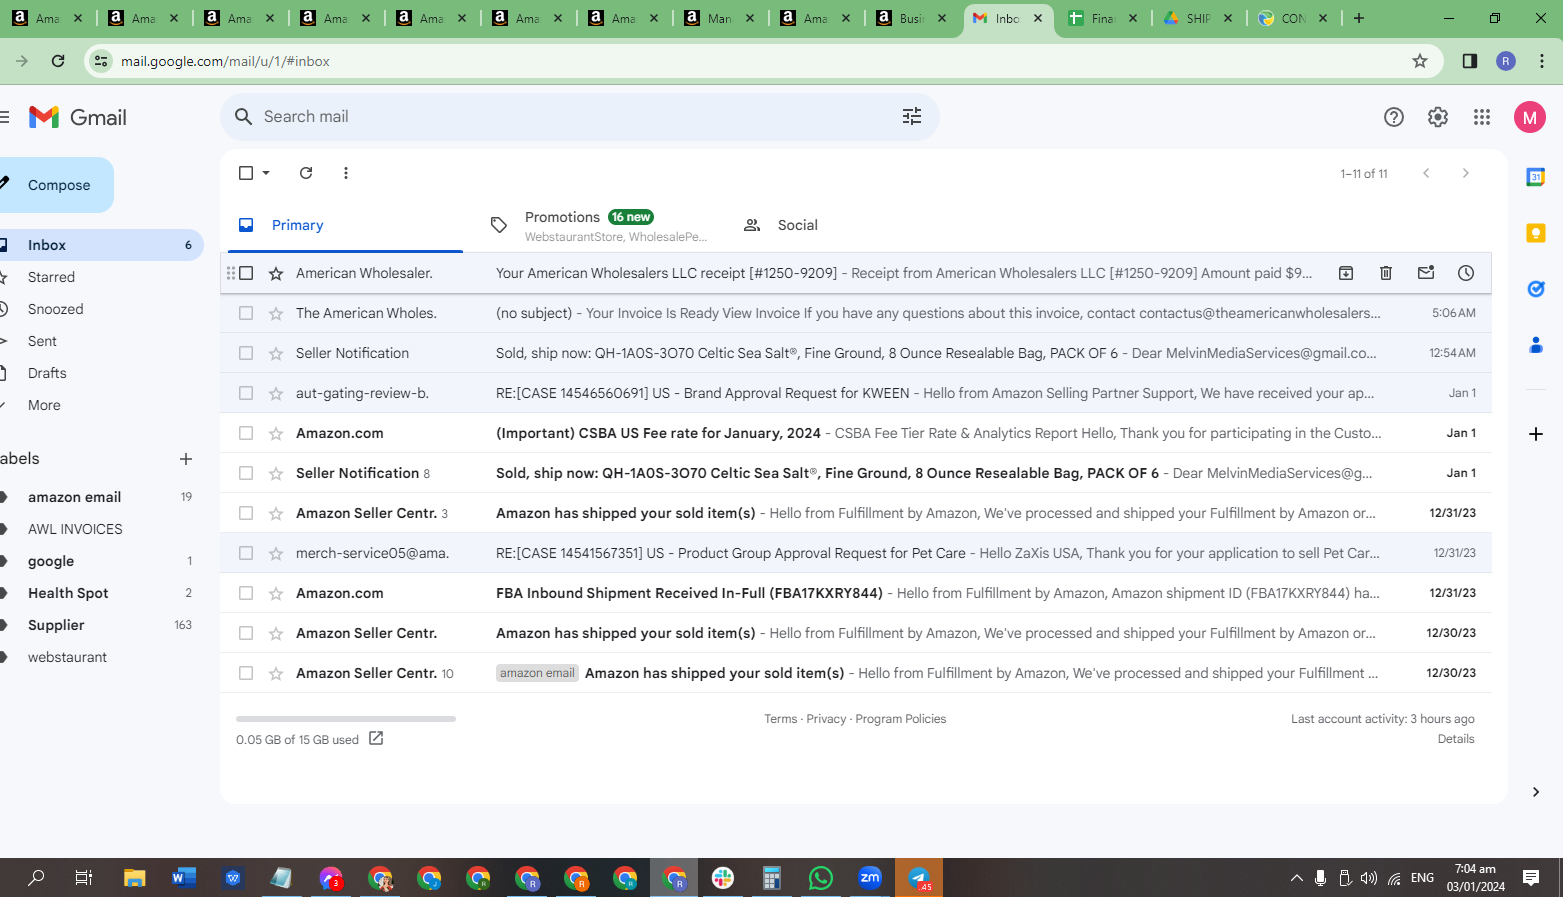
Task: Expand the Health Spot label
Action: coord(3,593)
